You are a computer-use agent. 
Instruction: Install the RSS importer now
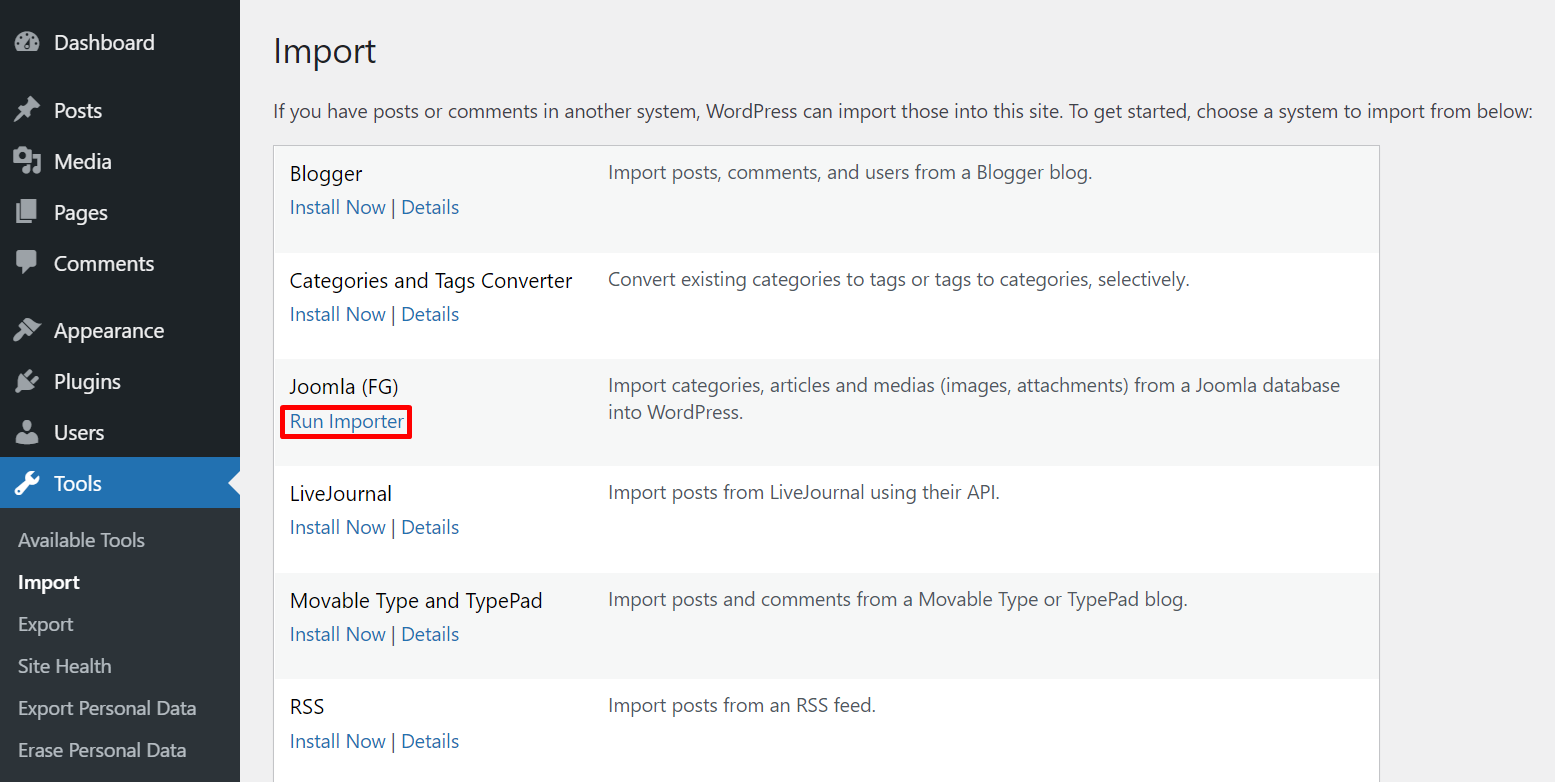(x=337, y=741)
